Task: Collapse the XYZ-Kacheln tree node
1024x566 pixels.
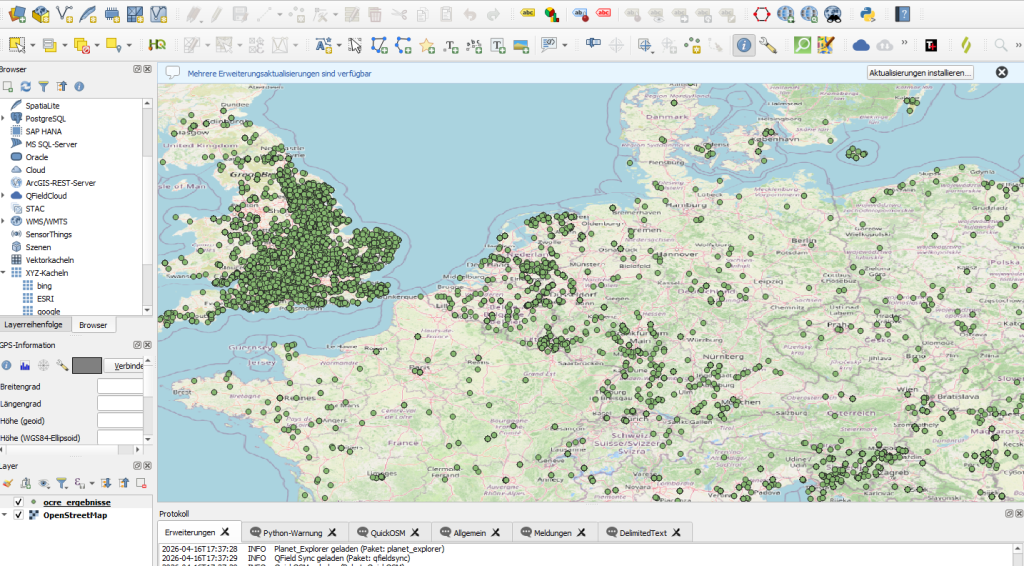Action: click(x=4, y=273)
